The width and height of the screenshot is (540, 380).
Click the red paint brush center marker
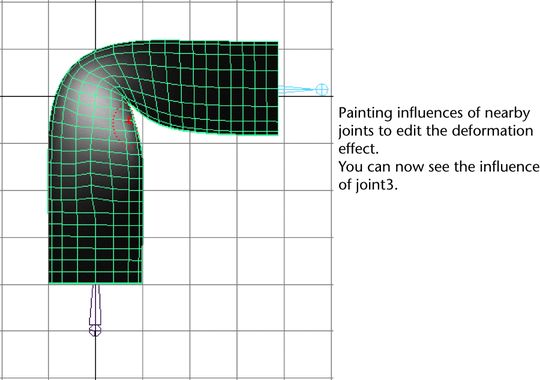point(129,121)
